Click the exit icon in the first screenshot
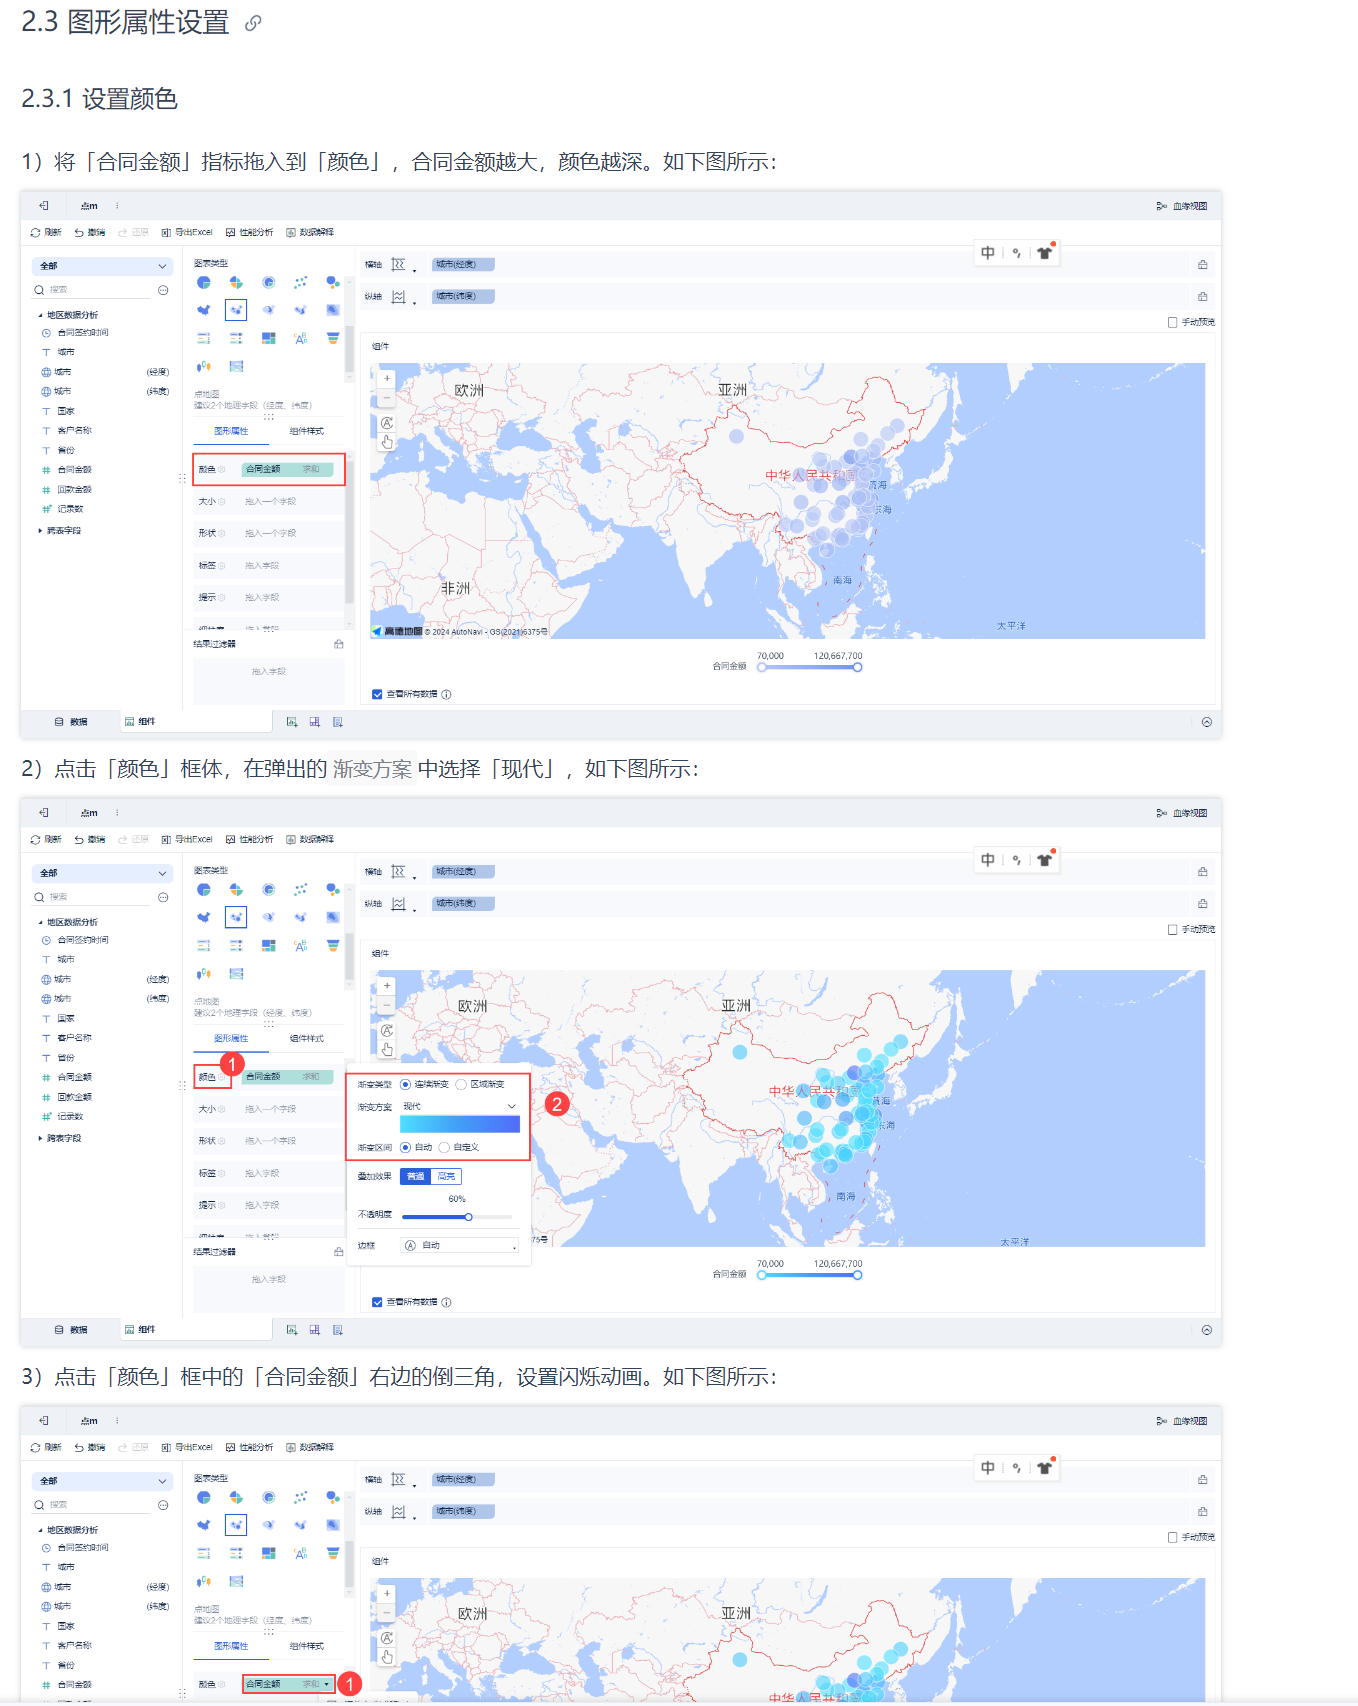1358x1706 pixels. point(44,206)
